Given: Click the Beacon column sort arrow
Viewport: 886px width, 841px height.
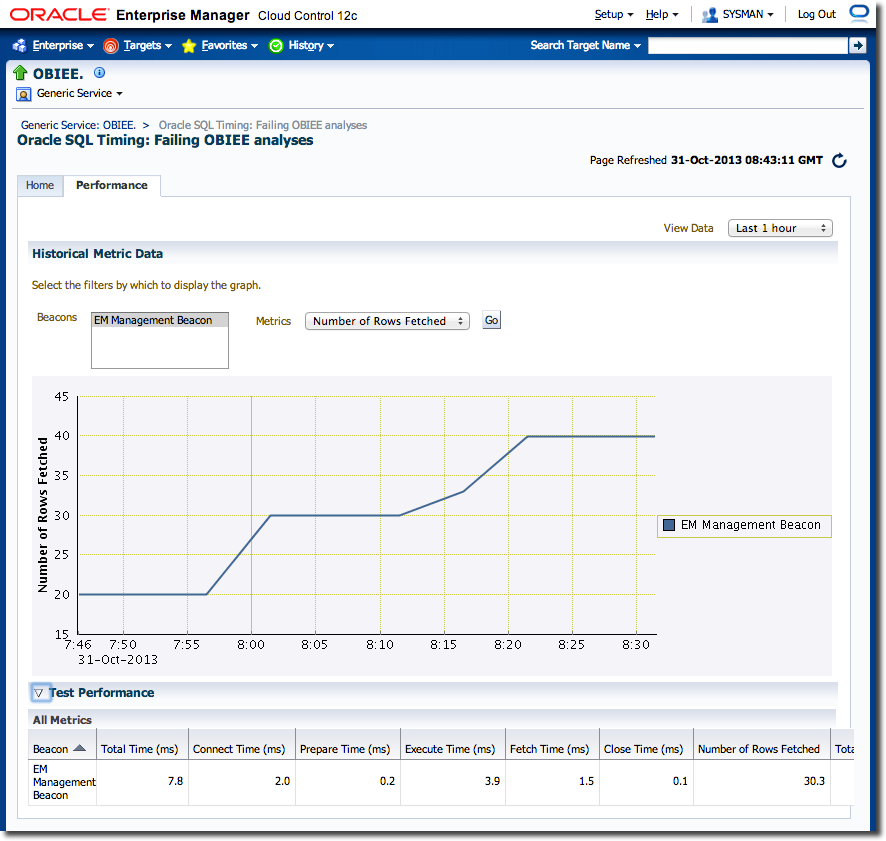Looking at the screenshot, I should [x=79, y=748].
